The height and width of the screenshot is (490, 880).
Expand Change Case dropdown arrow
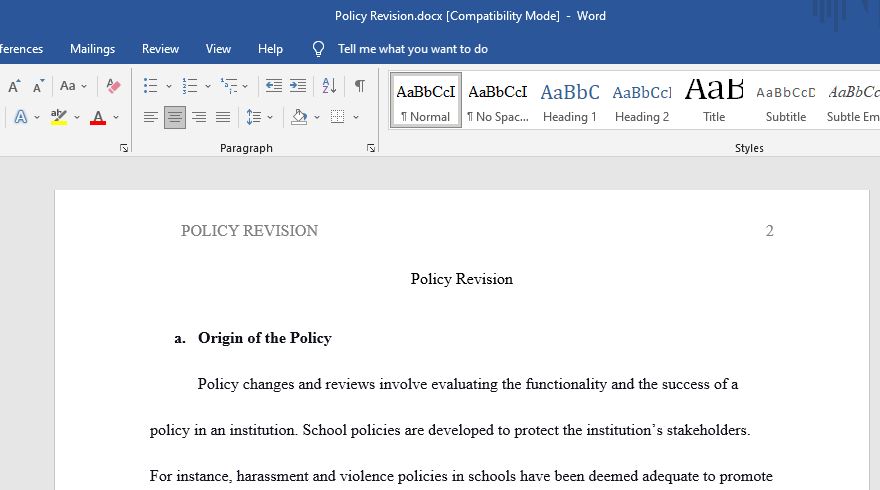tap(84, 86)
